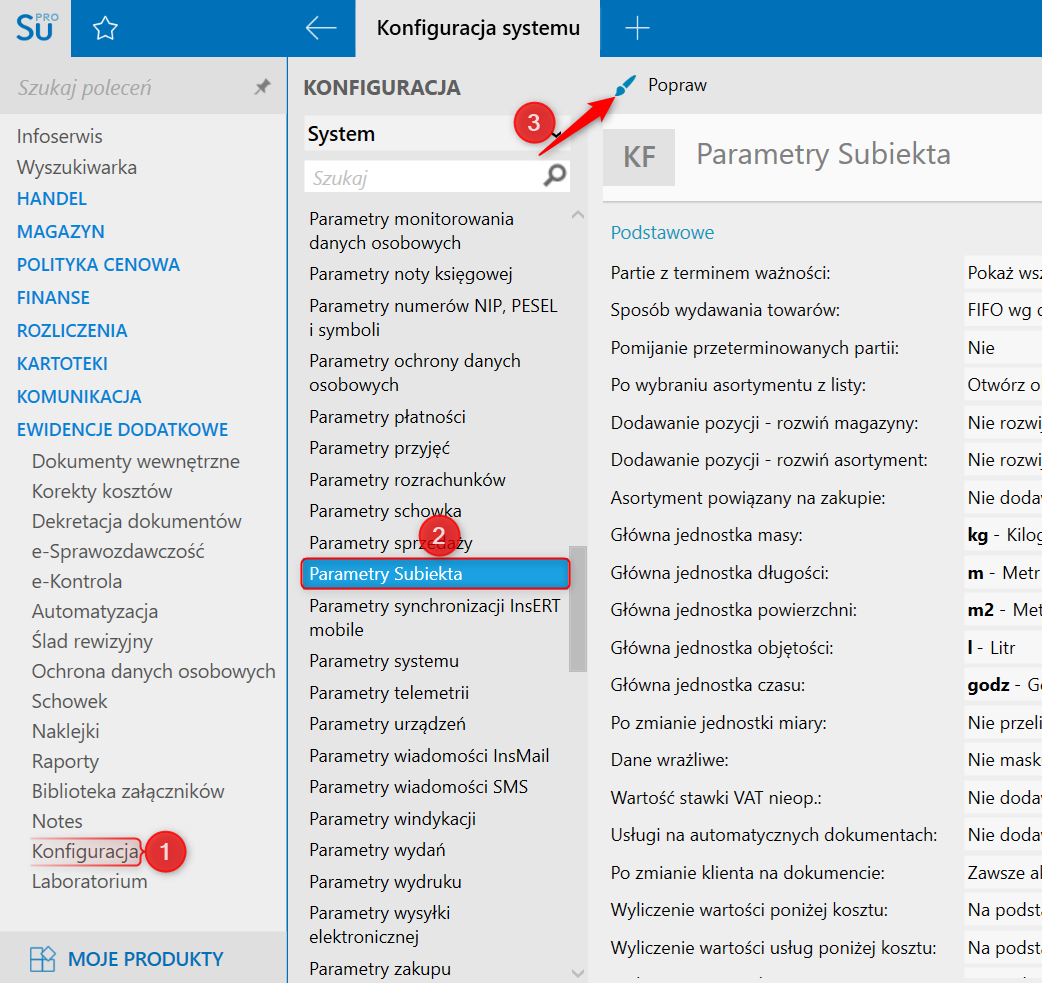Click the Moje Produkty boxes icon

pos(42,959)
